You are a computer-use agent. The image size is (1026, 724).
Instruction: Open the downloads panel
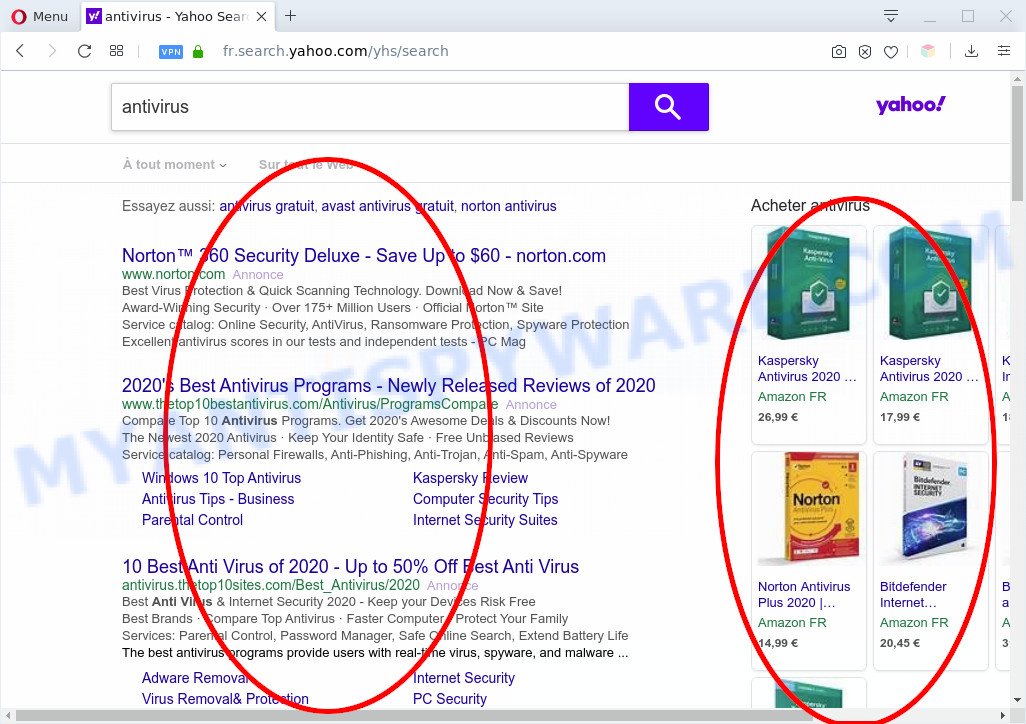pyautogui.click(x=972, y=51)
